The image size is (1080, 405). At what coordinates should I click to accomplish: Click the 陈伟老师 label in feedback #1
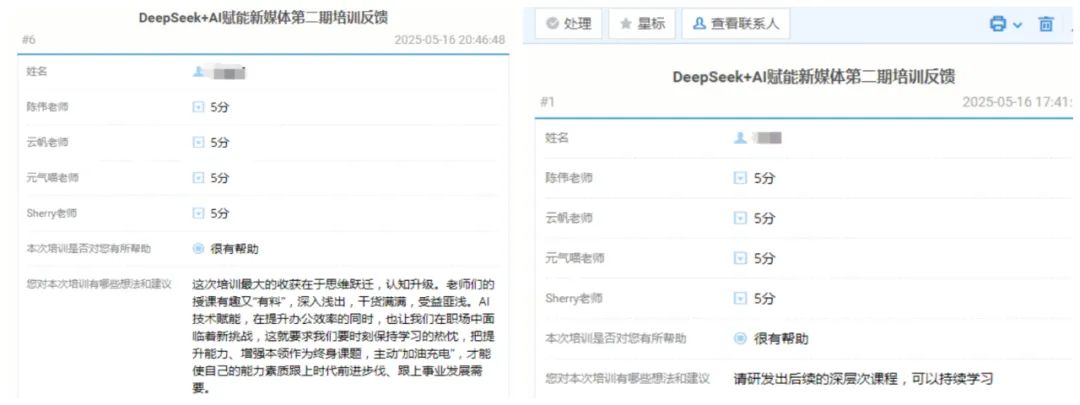click(x=569, y=178)
